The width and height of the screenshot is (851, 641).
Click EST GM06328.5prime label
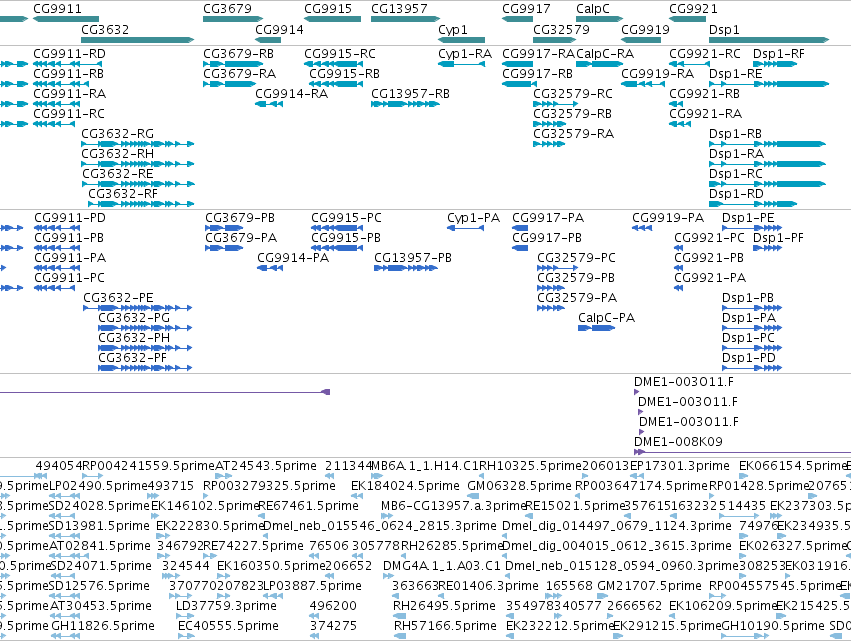tap(519, 485)
